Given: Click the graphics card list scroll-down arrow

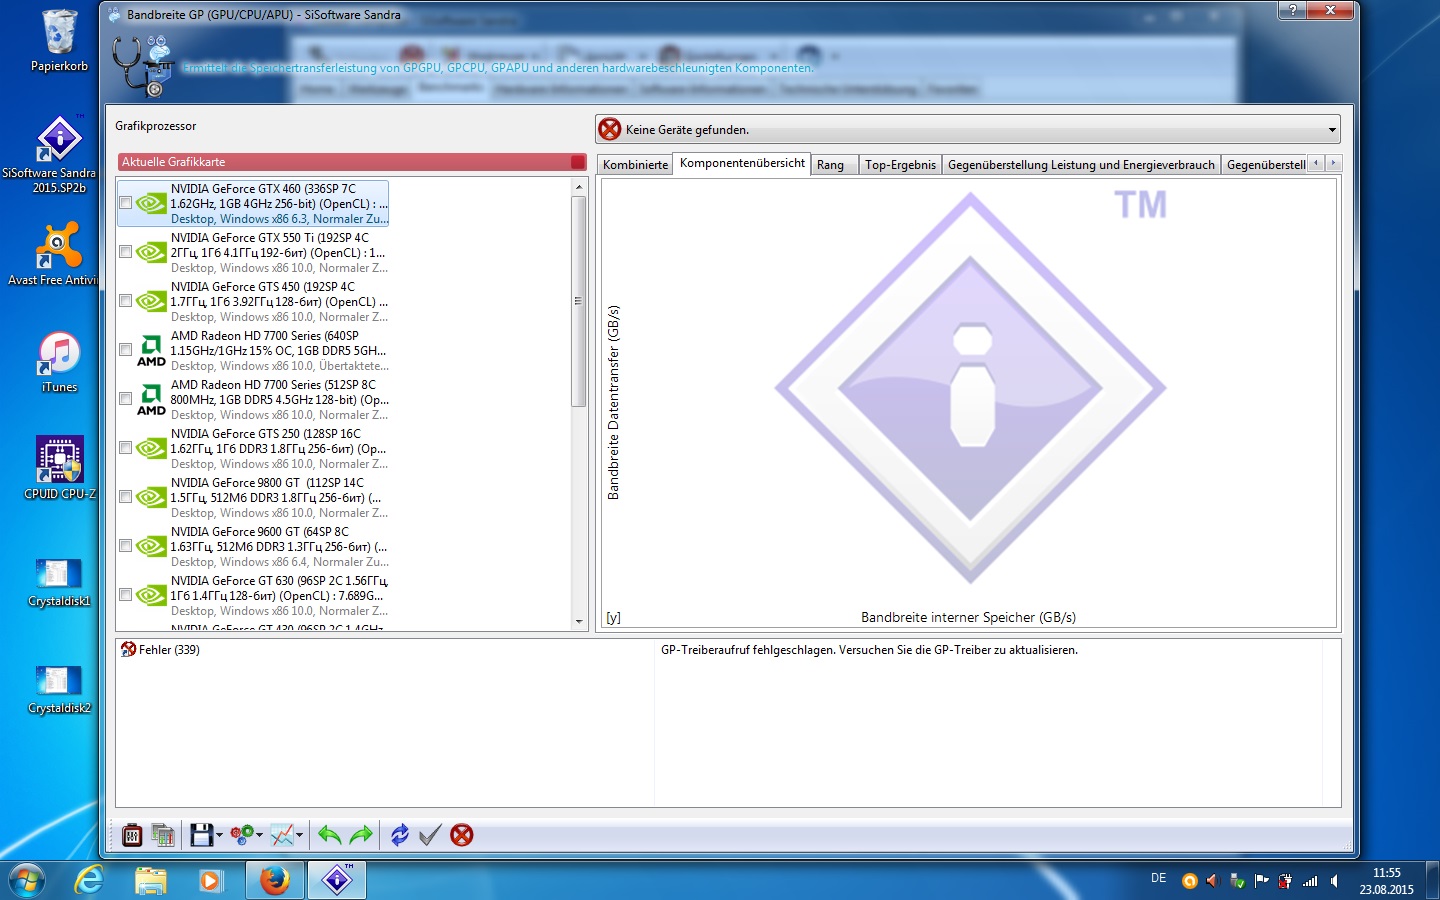Looking at the screenshot, I should [x=578, y=622].
